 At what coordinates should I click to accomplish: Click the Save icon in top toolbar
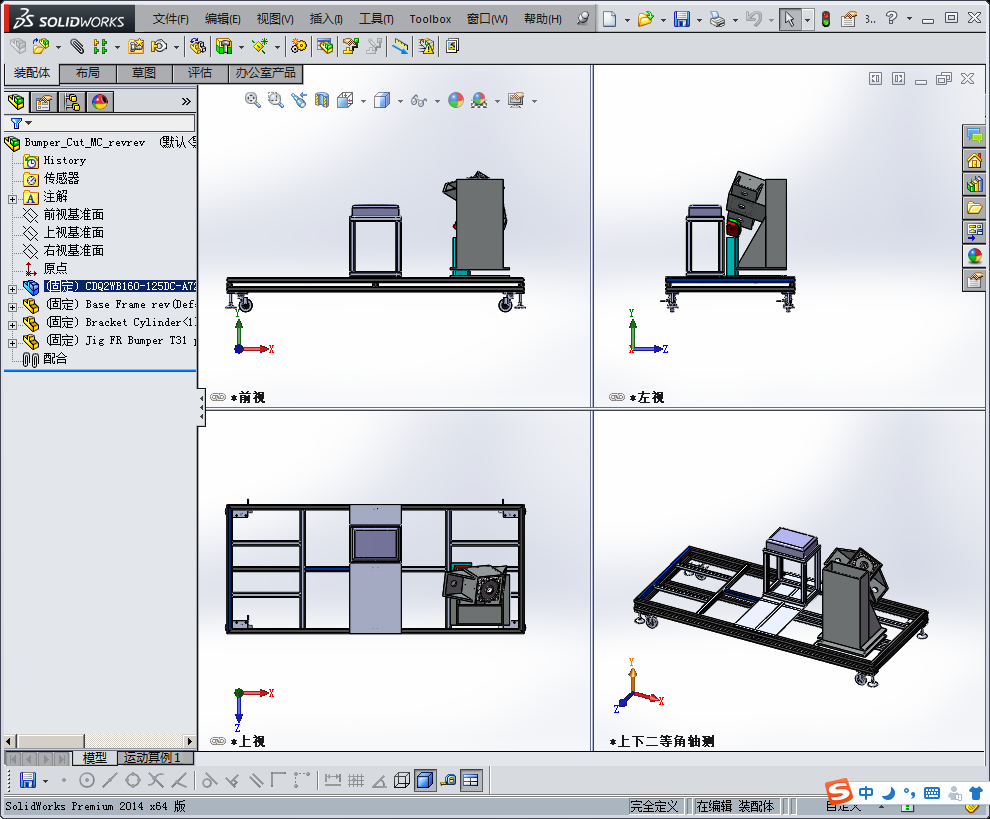click(x=681, y=19)
